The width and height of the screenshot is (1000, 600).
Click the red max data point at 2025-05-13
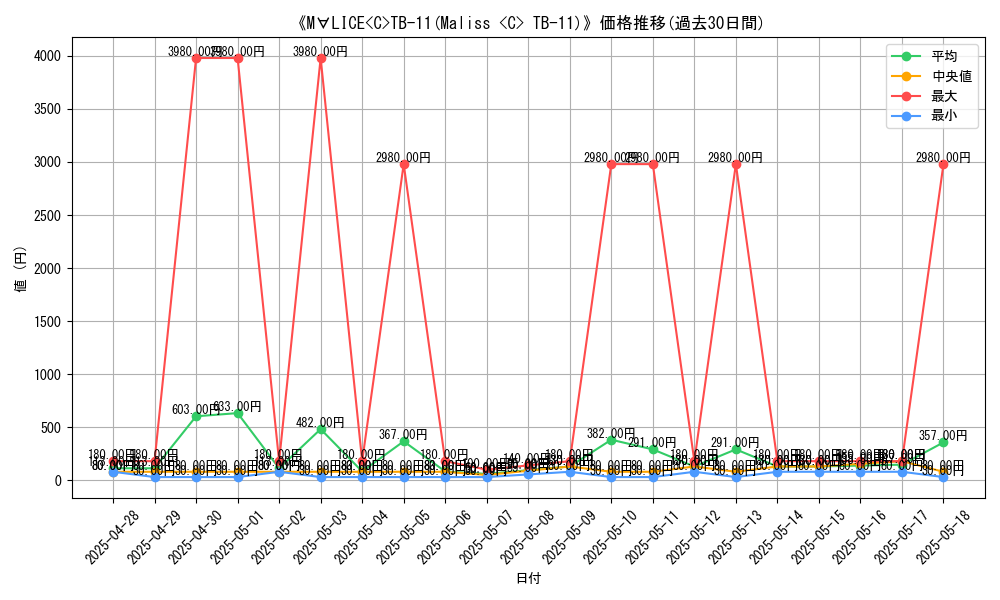[737, 165]
